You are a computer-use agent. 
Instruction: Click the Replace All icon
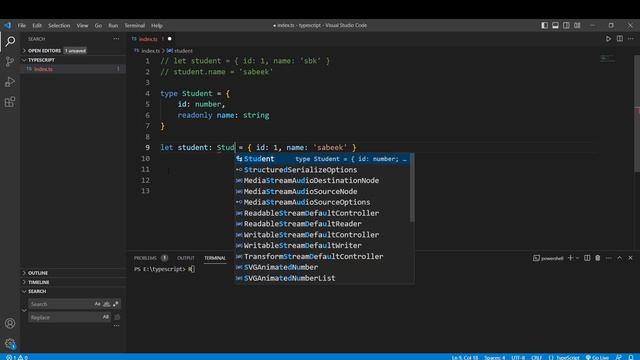(x=117, y=317)
